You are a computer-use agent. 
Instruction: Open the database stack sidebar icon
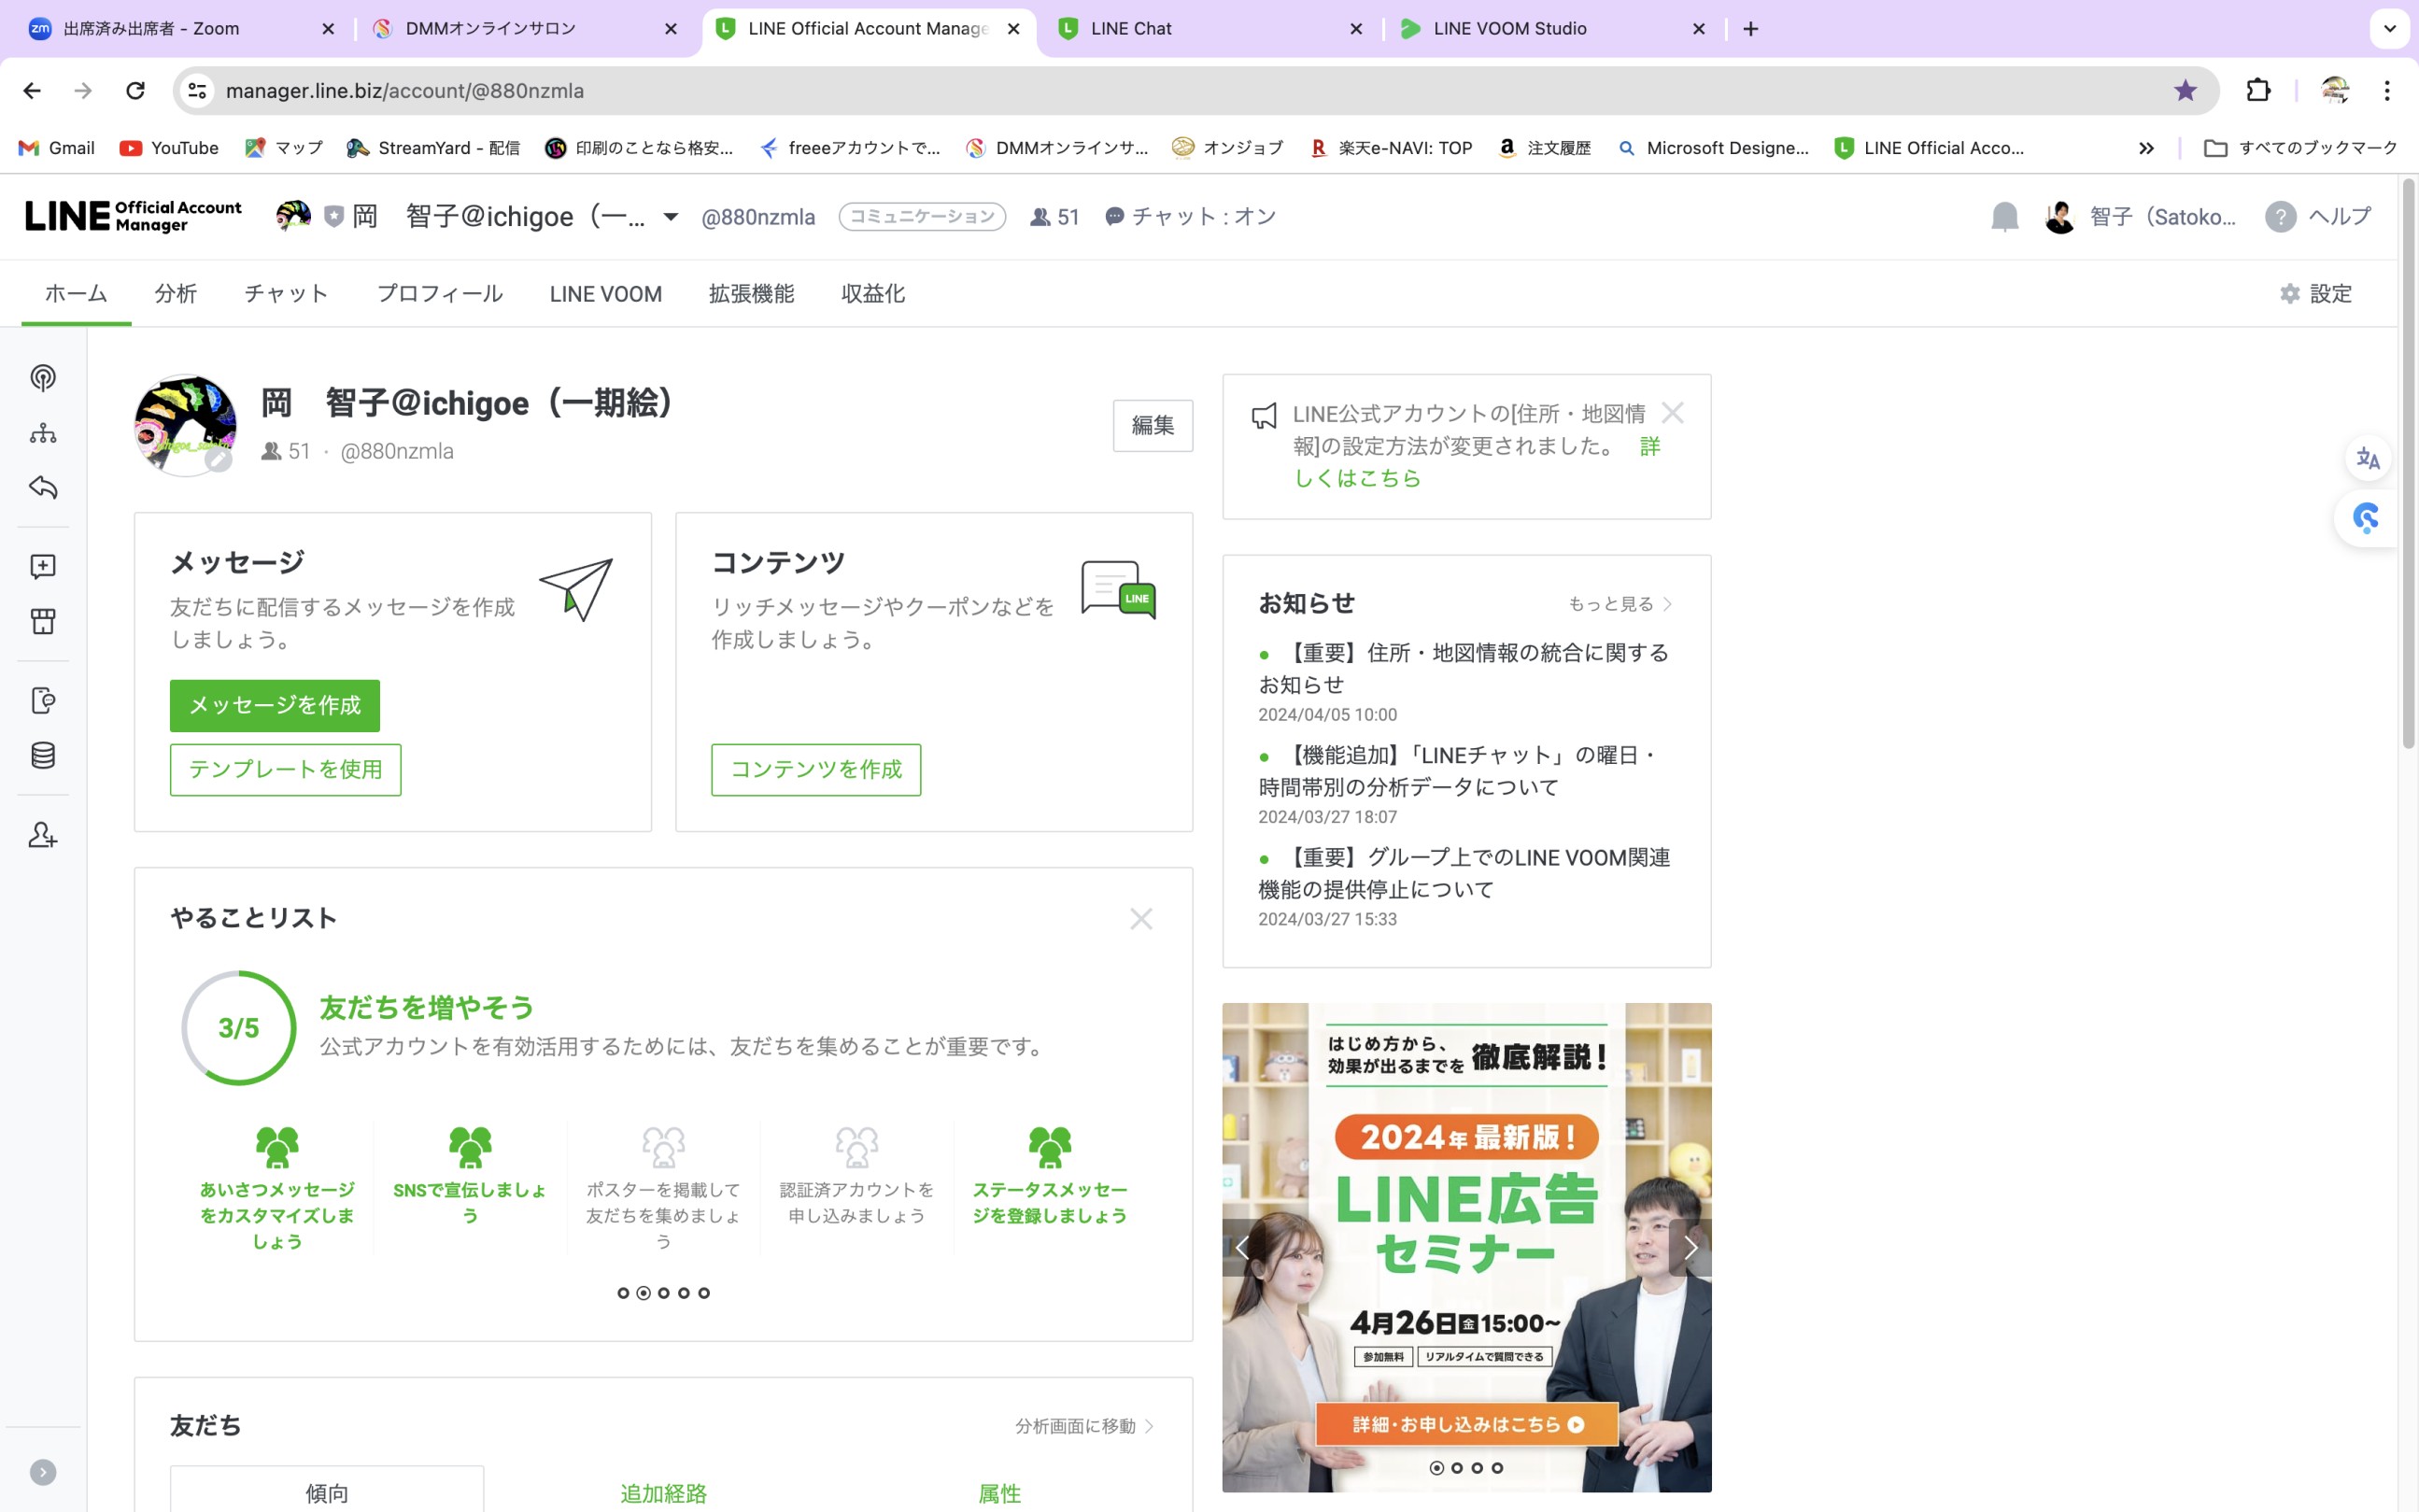point(43,755)
